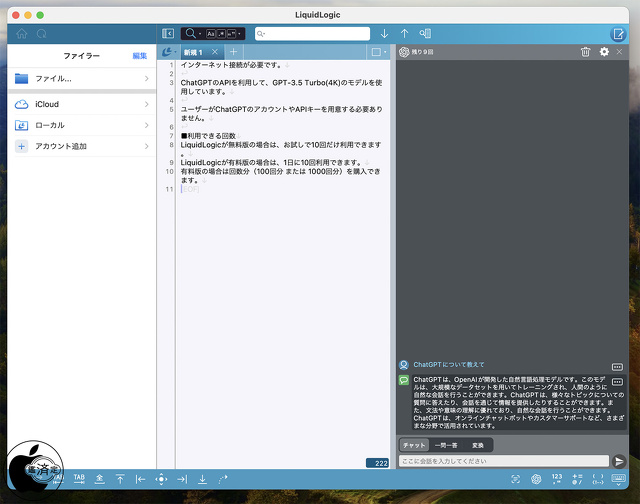
Task: Click the user message ChatGPTについて教えて
Action: (x=449, y=364)
